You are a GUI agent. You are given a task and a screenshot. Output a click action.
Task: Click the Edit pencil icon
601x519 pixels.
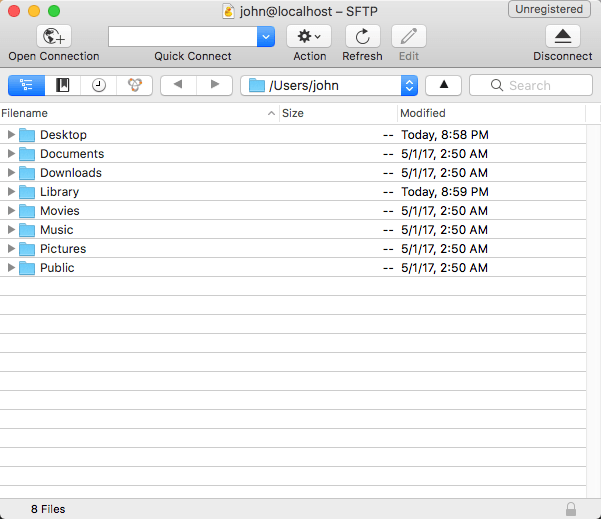pos(409,36)
